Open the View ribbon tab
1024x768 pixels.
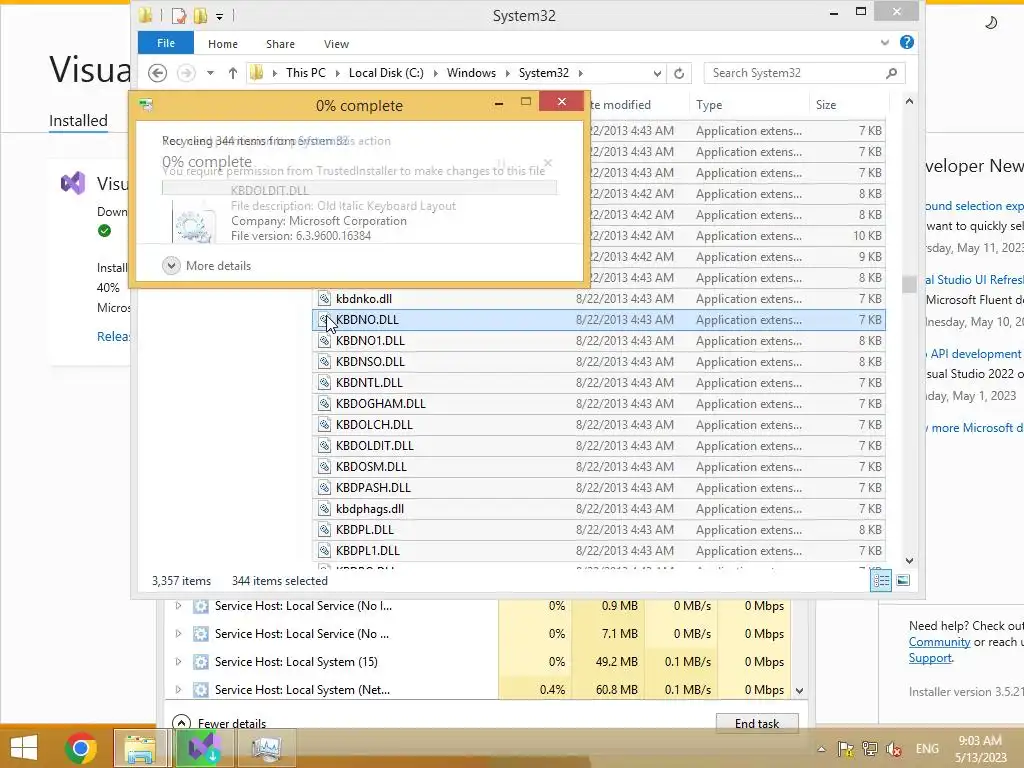(336, 44)
